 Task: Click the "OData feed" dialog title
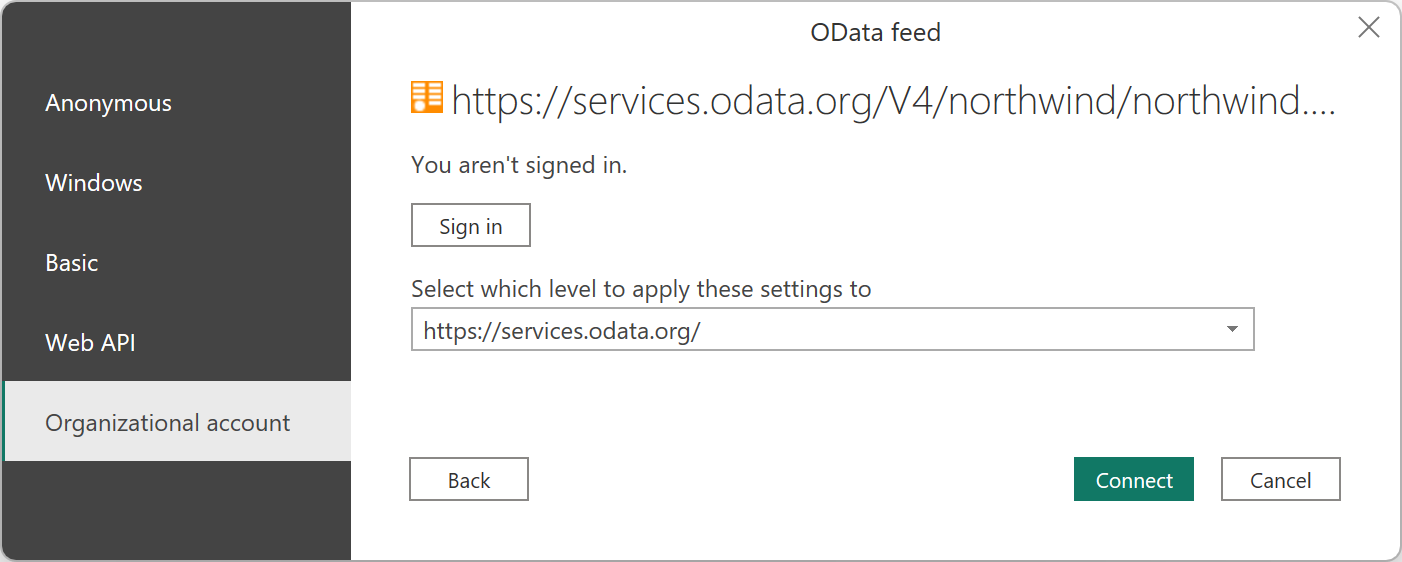(875, 32)
